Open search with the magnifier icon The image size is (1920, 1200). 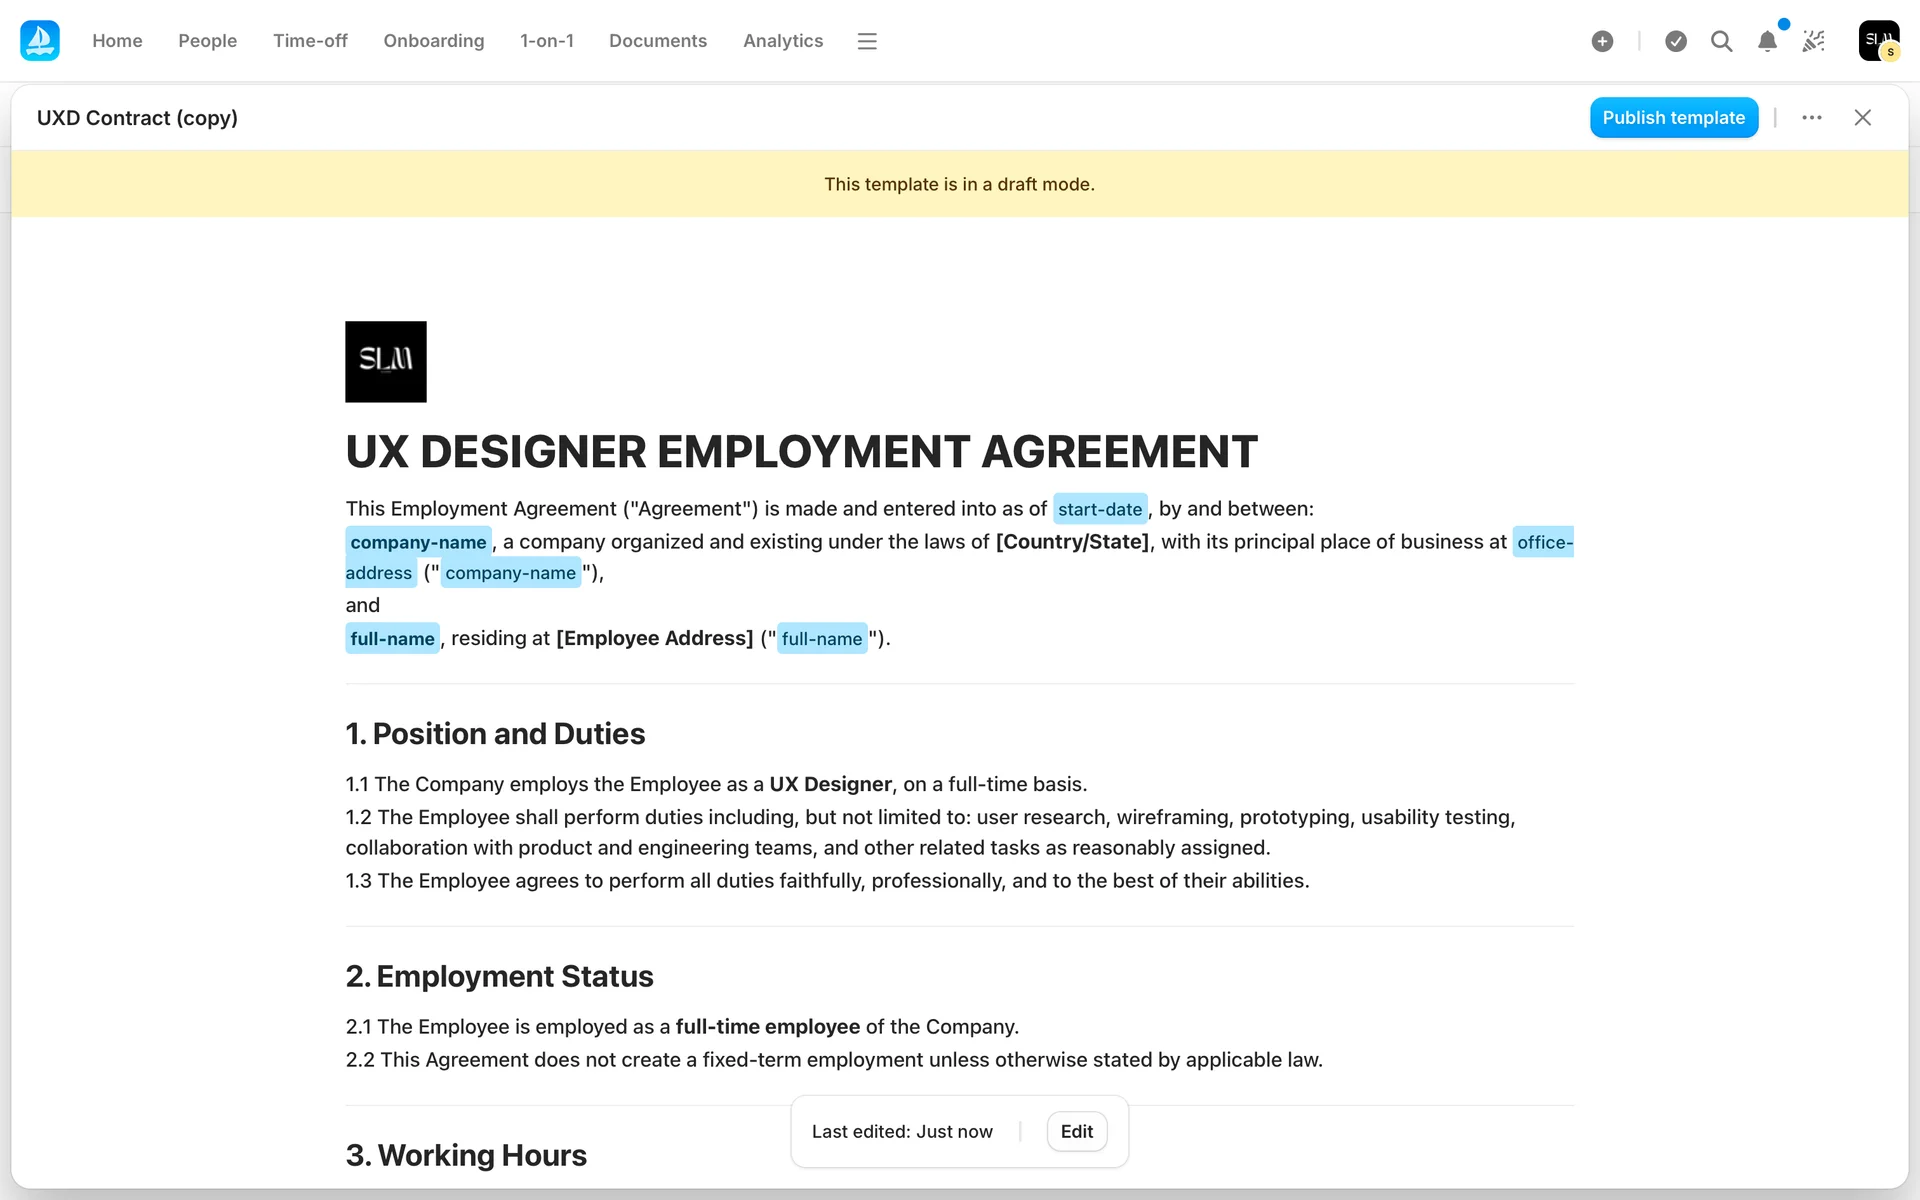click(x=1721, y=41)
